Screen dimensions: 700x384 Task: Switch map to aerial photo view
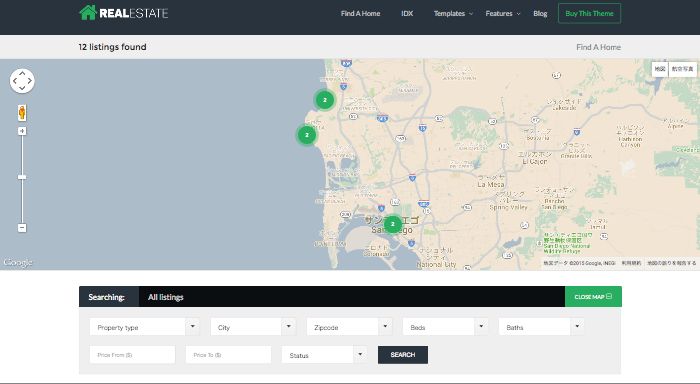click(683, 69)
